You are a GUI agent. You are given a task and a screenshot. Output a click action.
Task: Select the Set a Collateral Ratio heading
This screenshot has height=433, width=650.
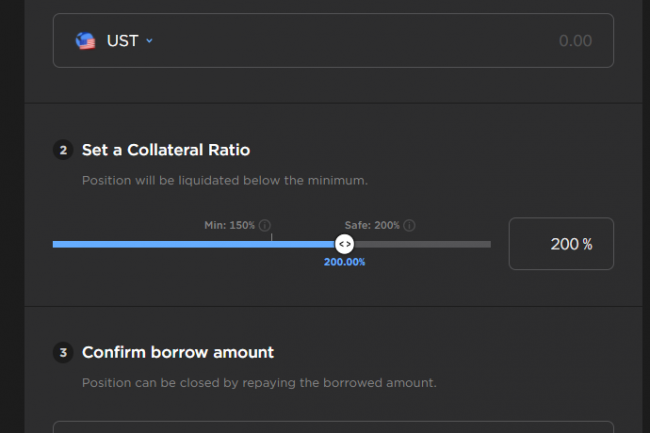coord(166,151)
